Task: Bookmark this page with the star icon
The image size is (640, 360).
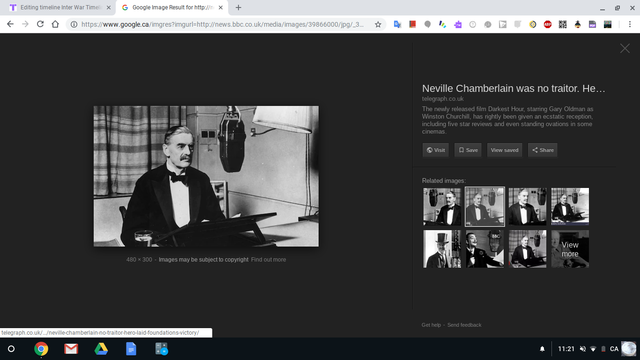Action: (x=378, y=24)
